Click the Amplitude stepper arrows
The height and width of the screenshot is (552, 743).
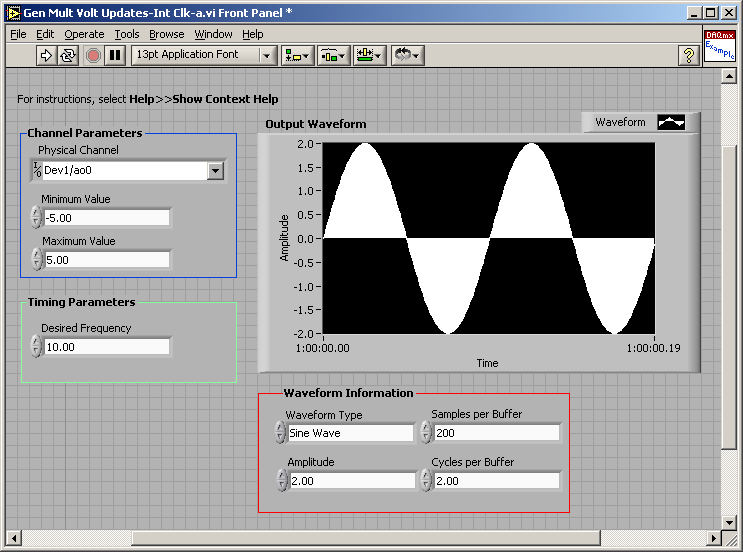[282, 480]
